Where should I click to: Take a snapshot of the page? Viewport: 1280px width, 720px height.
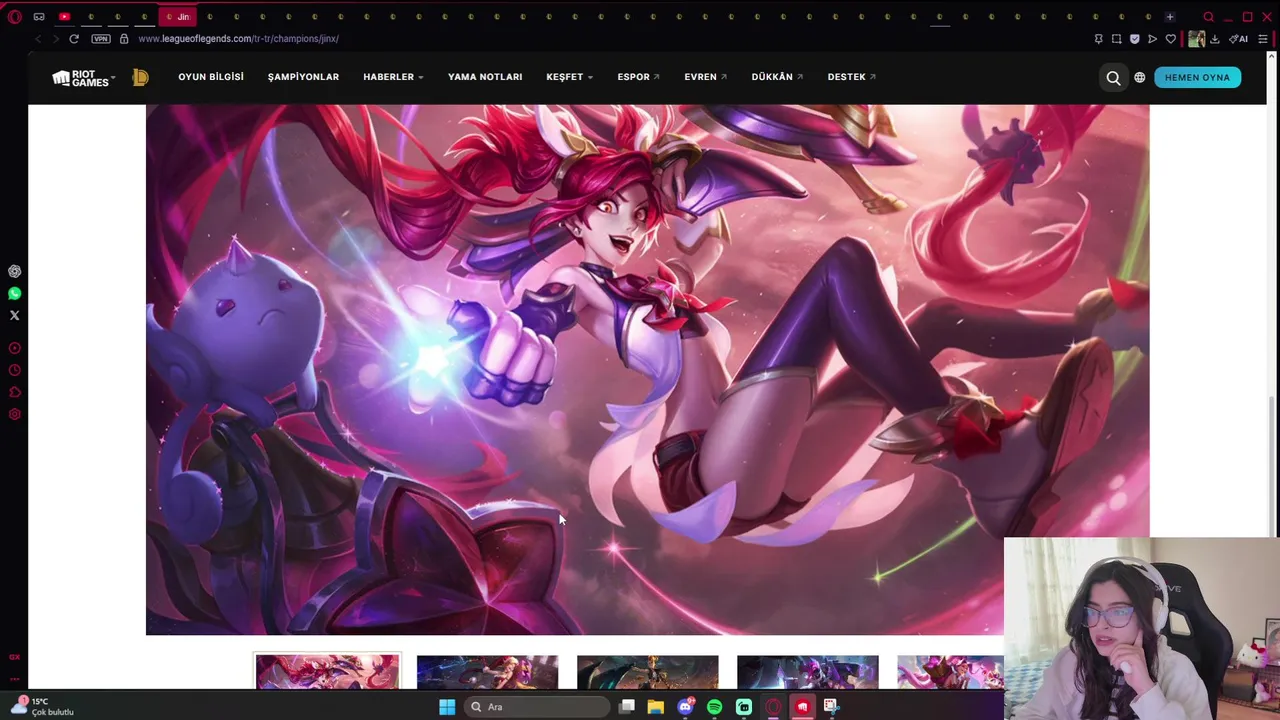pos(1116,39)
